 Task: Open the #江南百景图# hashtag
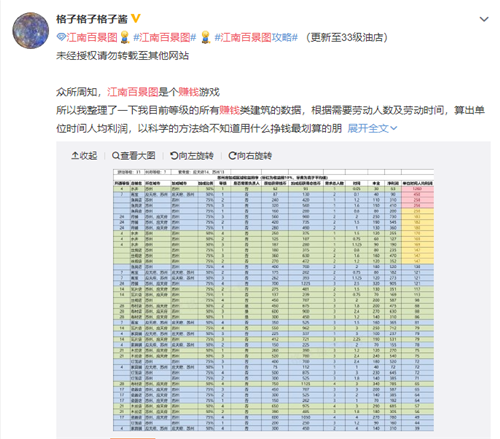pos(165,37)
